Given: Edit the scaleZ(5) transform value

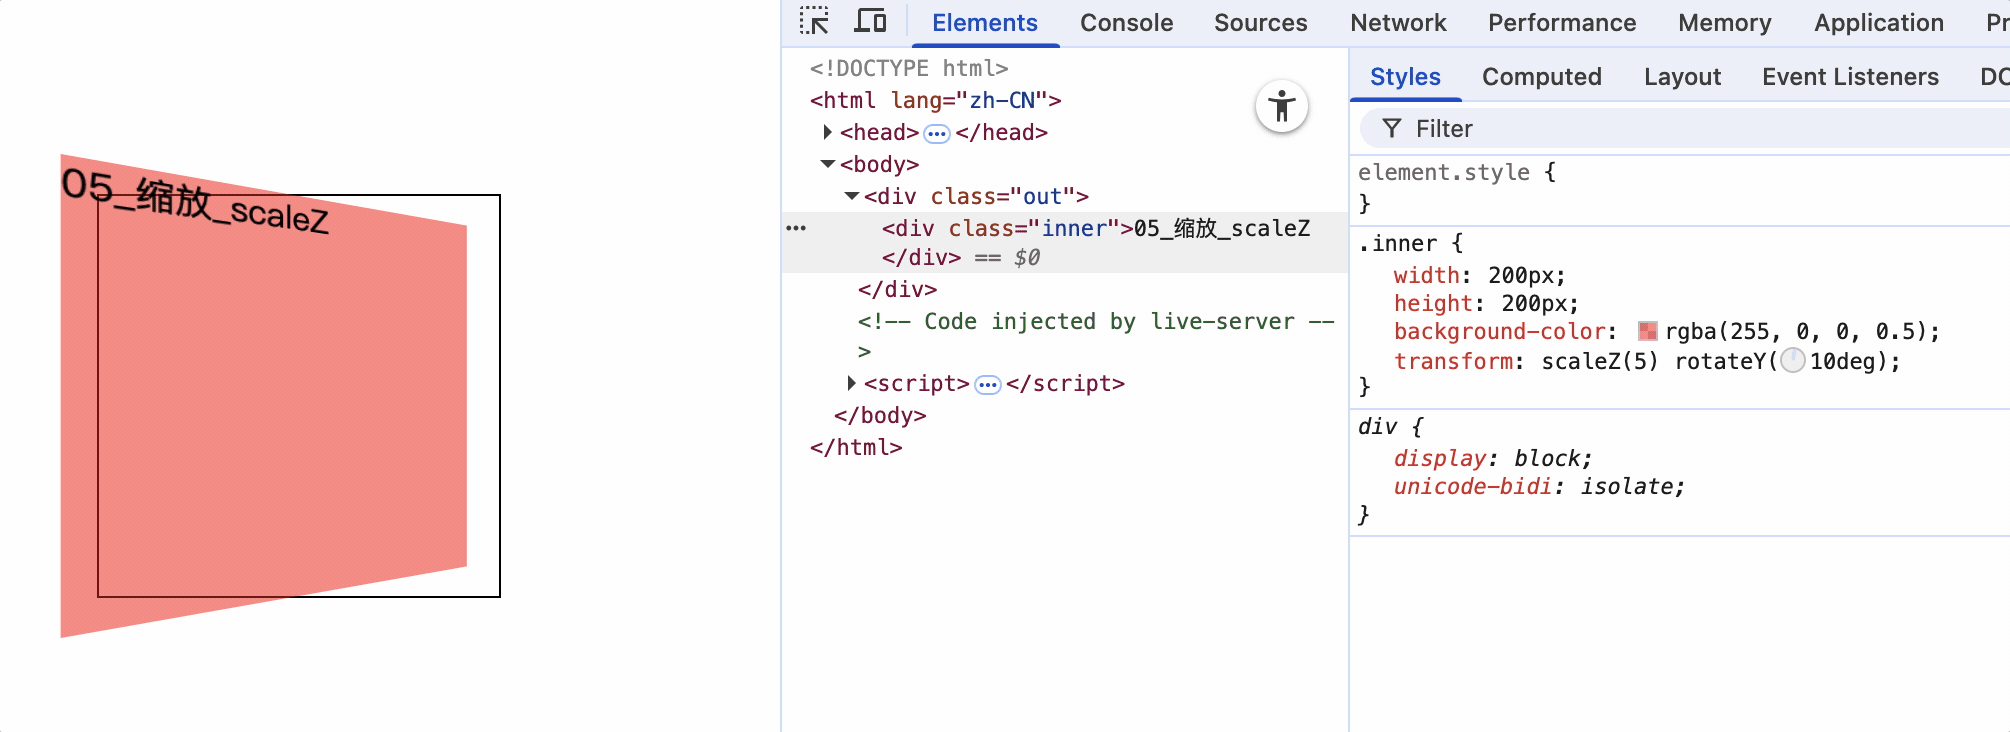Looking at the screenshot, I should (1600, 361).
